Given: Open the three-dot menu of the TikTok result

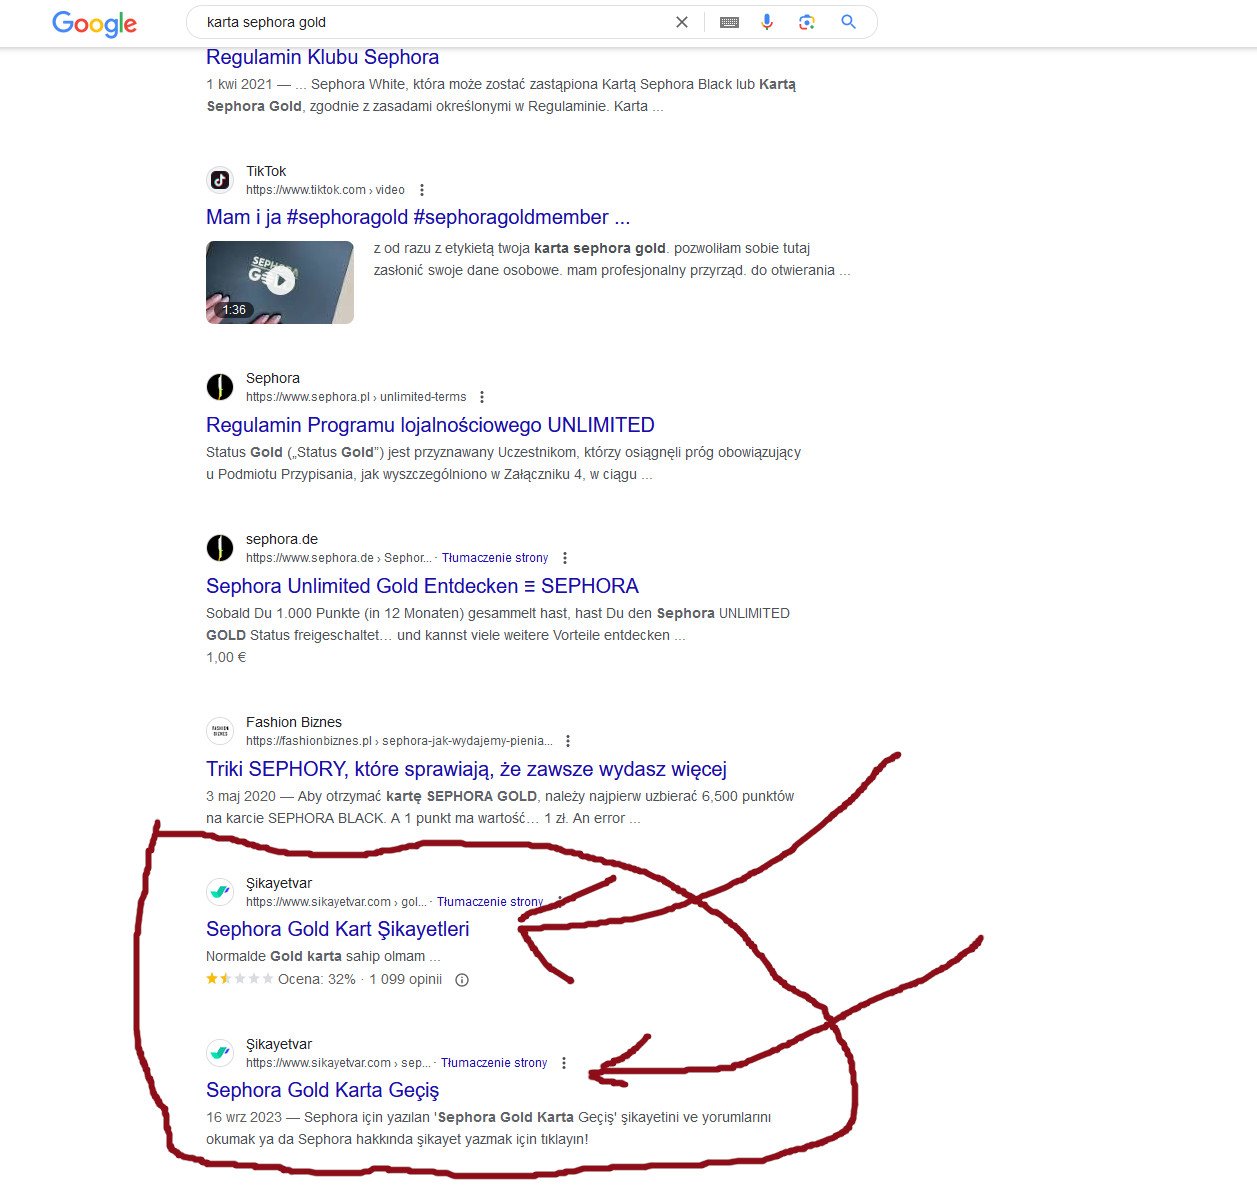Looking at the screenshot, I should tap(422, 190).
